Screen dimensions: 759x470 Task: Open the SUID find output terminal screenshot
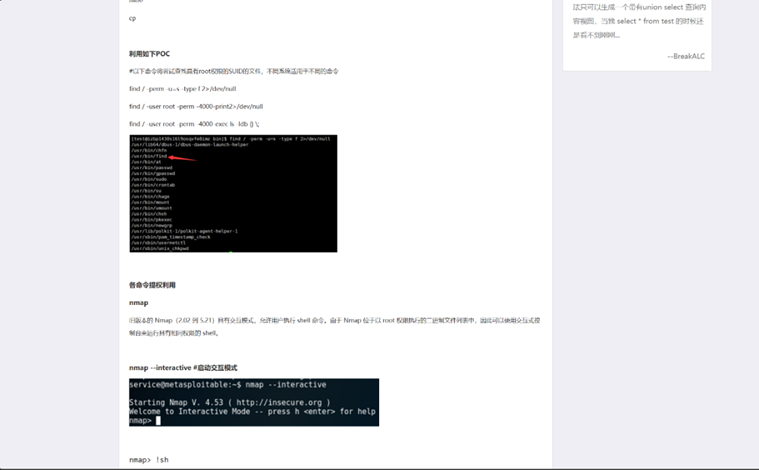[x=233, y=193]
